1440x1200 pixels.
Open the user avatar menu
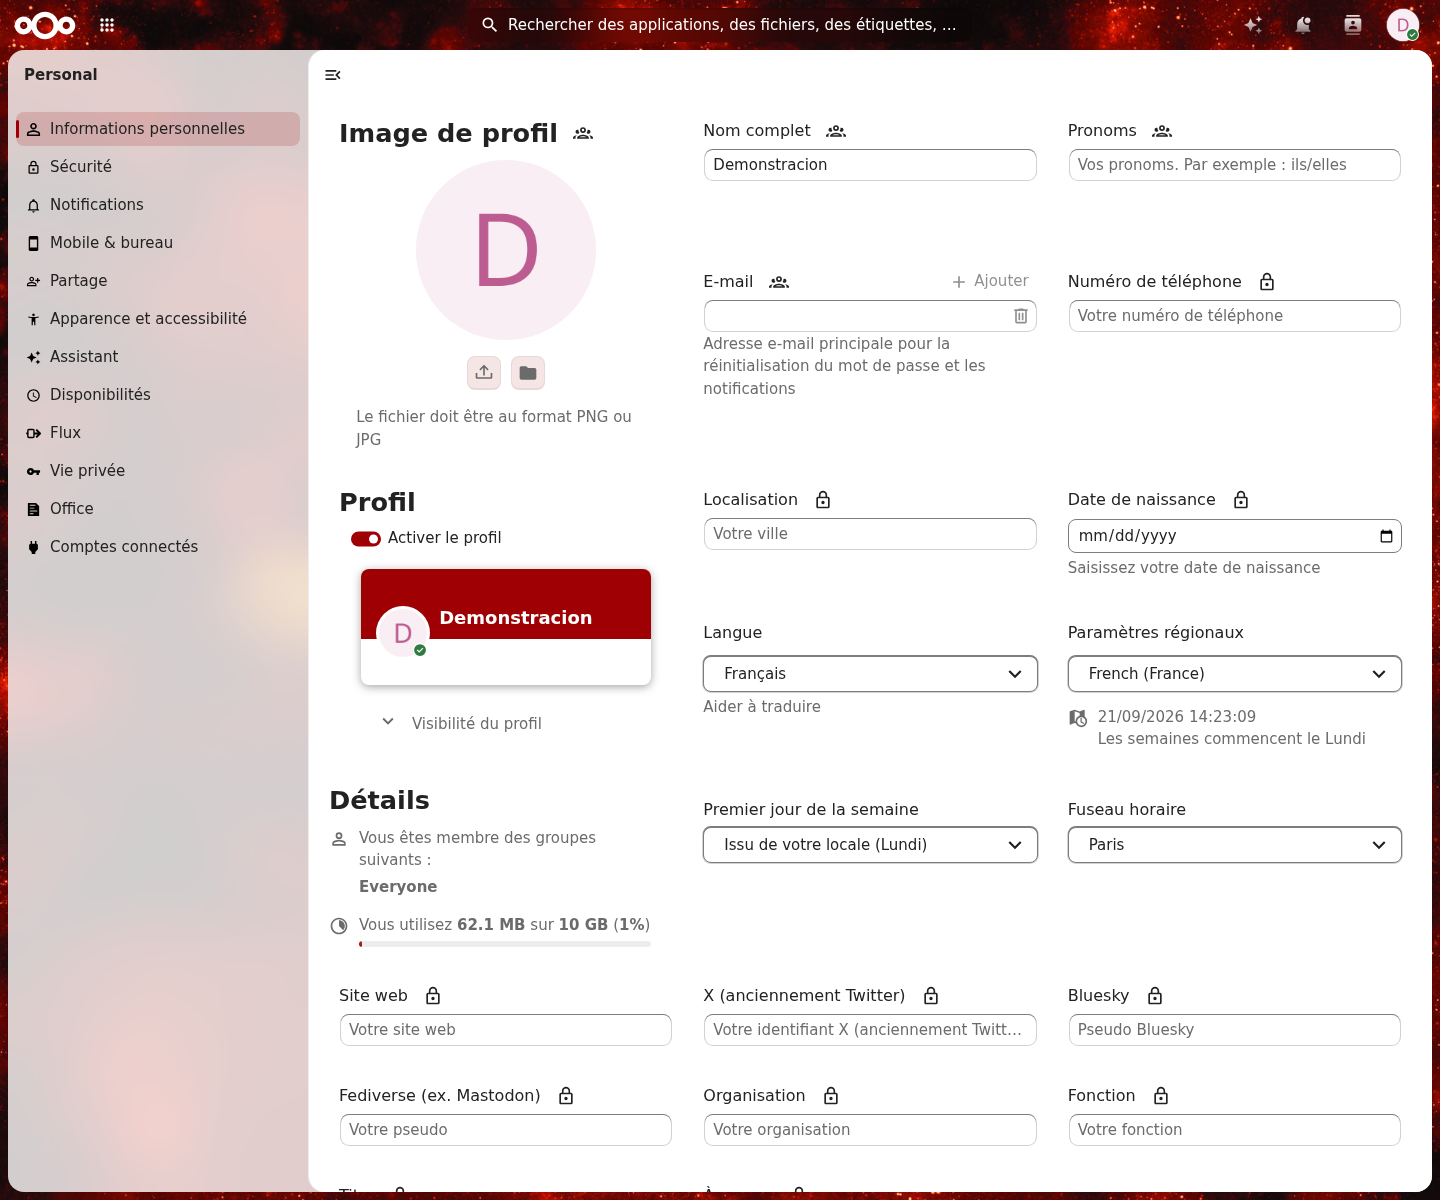[x=1403, y=25]
